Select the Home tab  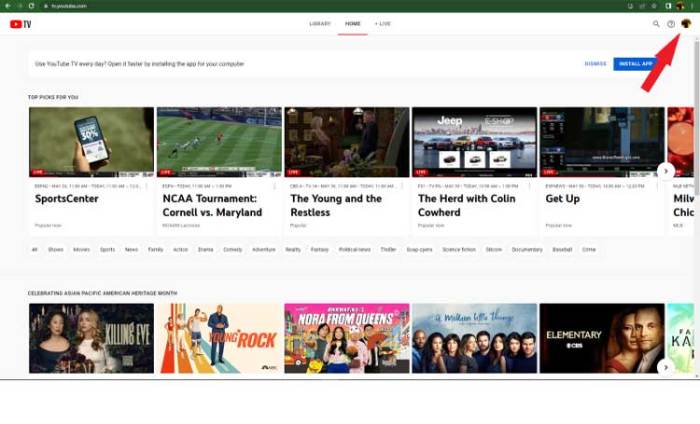[x=353, y=24]
